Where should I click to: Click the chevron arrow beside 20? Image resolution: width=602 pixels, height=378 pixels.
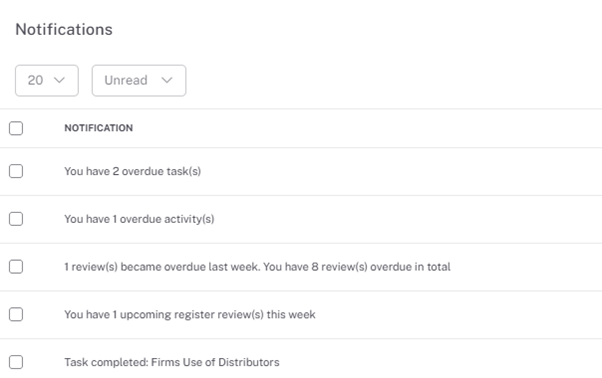[59, 80]
